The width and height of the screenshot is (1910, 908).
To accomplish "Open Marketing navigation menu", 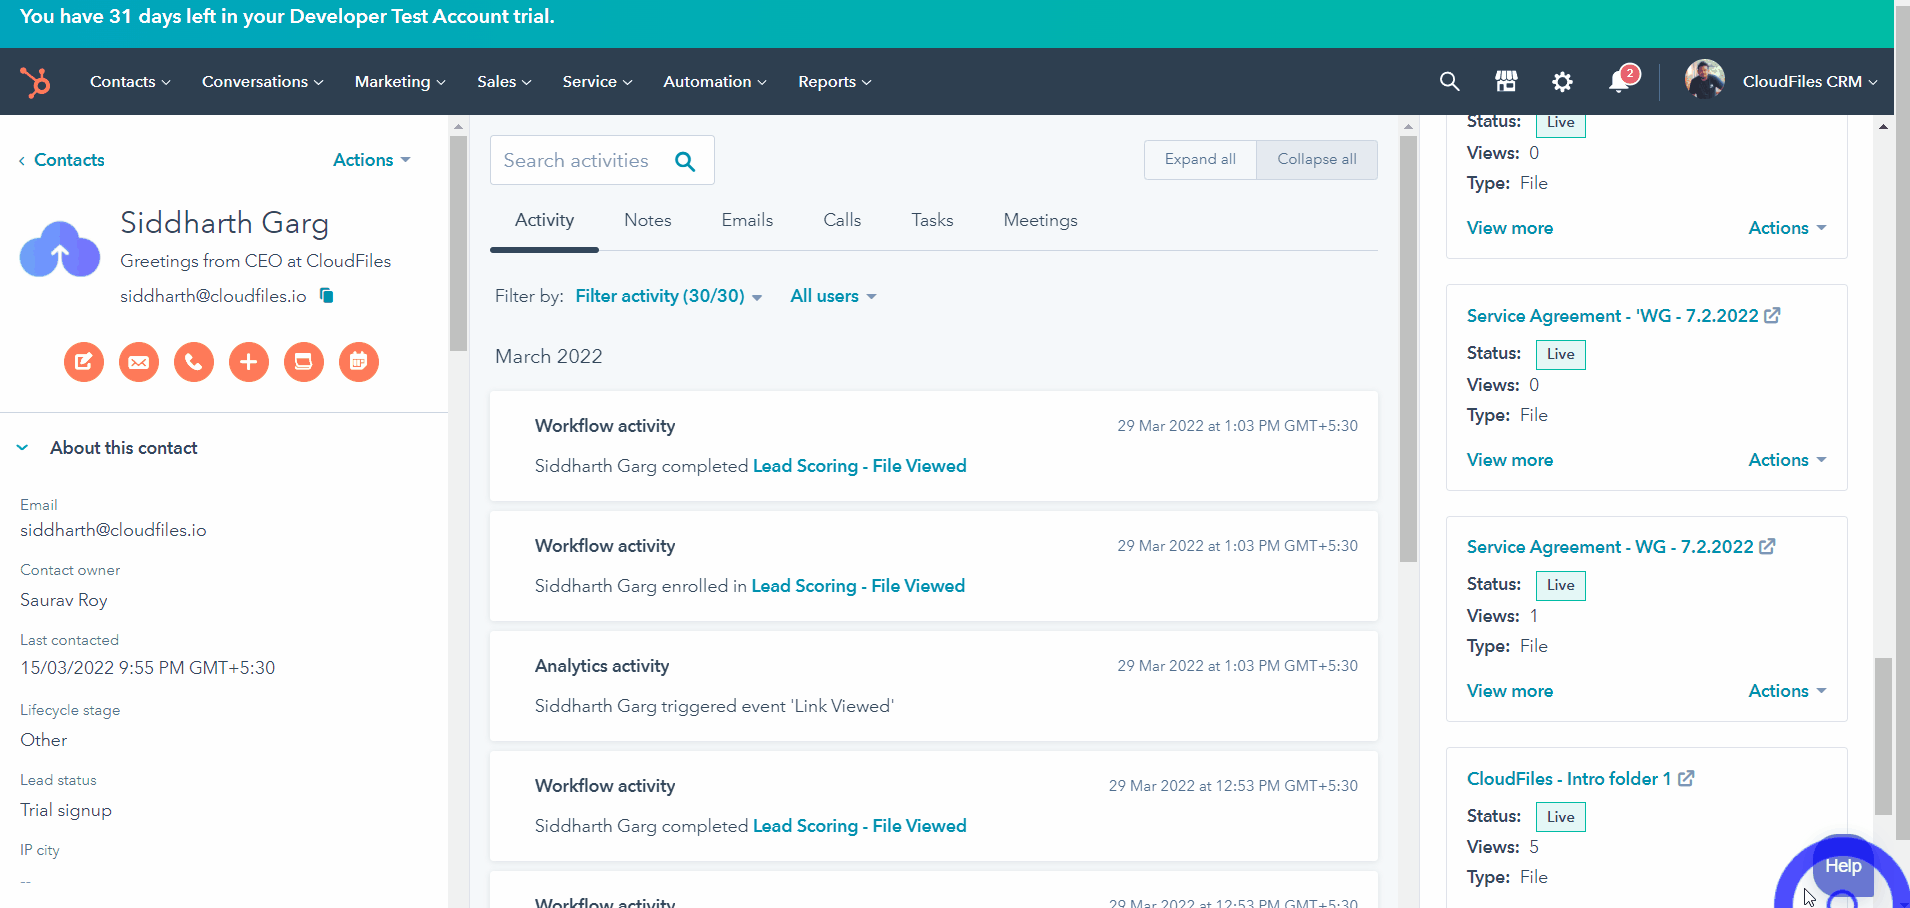I will [x=400, y=82].
